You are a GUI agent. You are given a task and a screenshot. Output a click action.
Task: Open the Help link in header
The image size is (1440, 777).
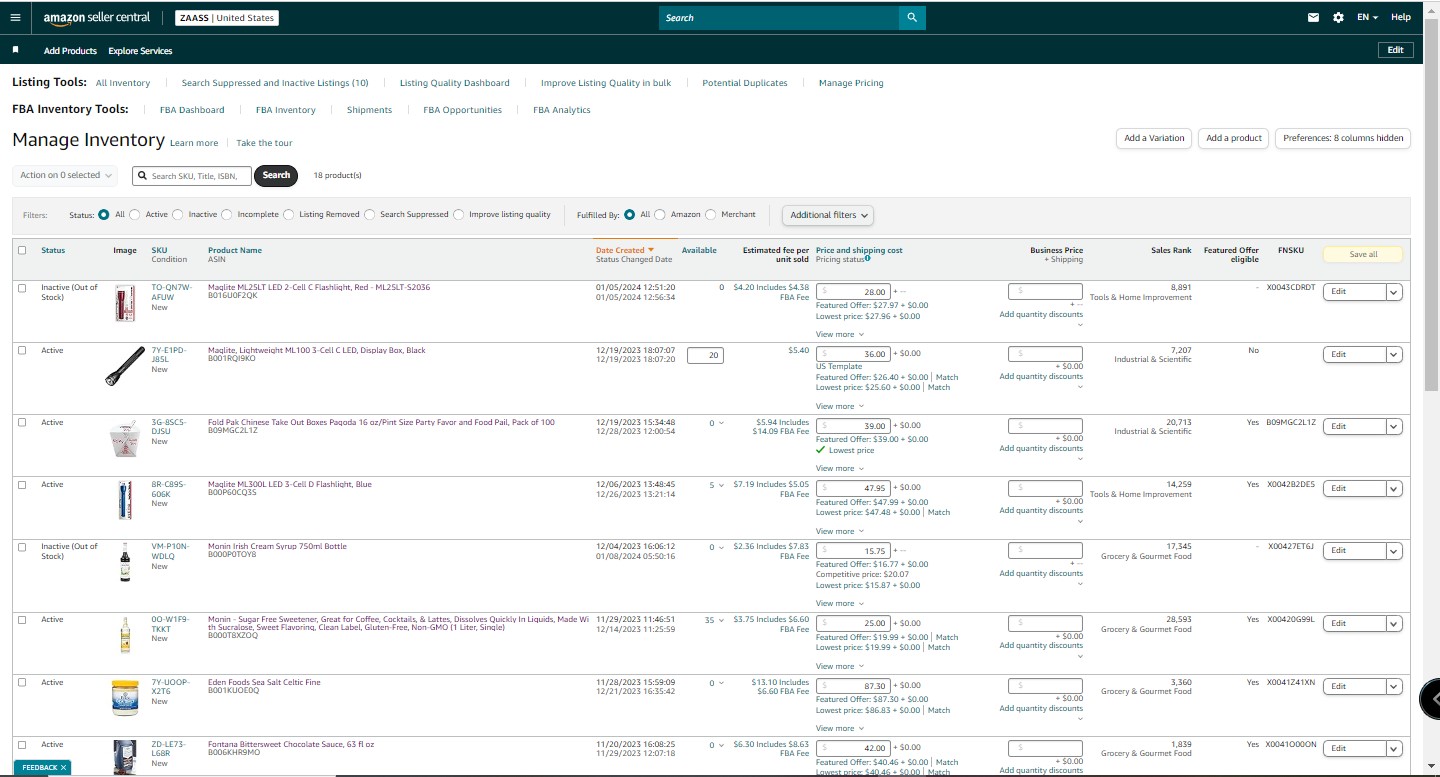click(x=1401, y=17)
